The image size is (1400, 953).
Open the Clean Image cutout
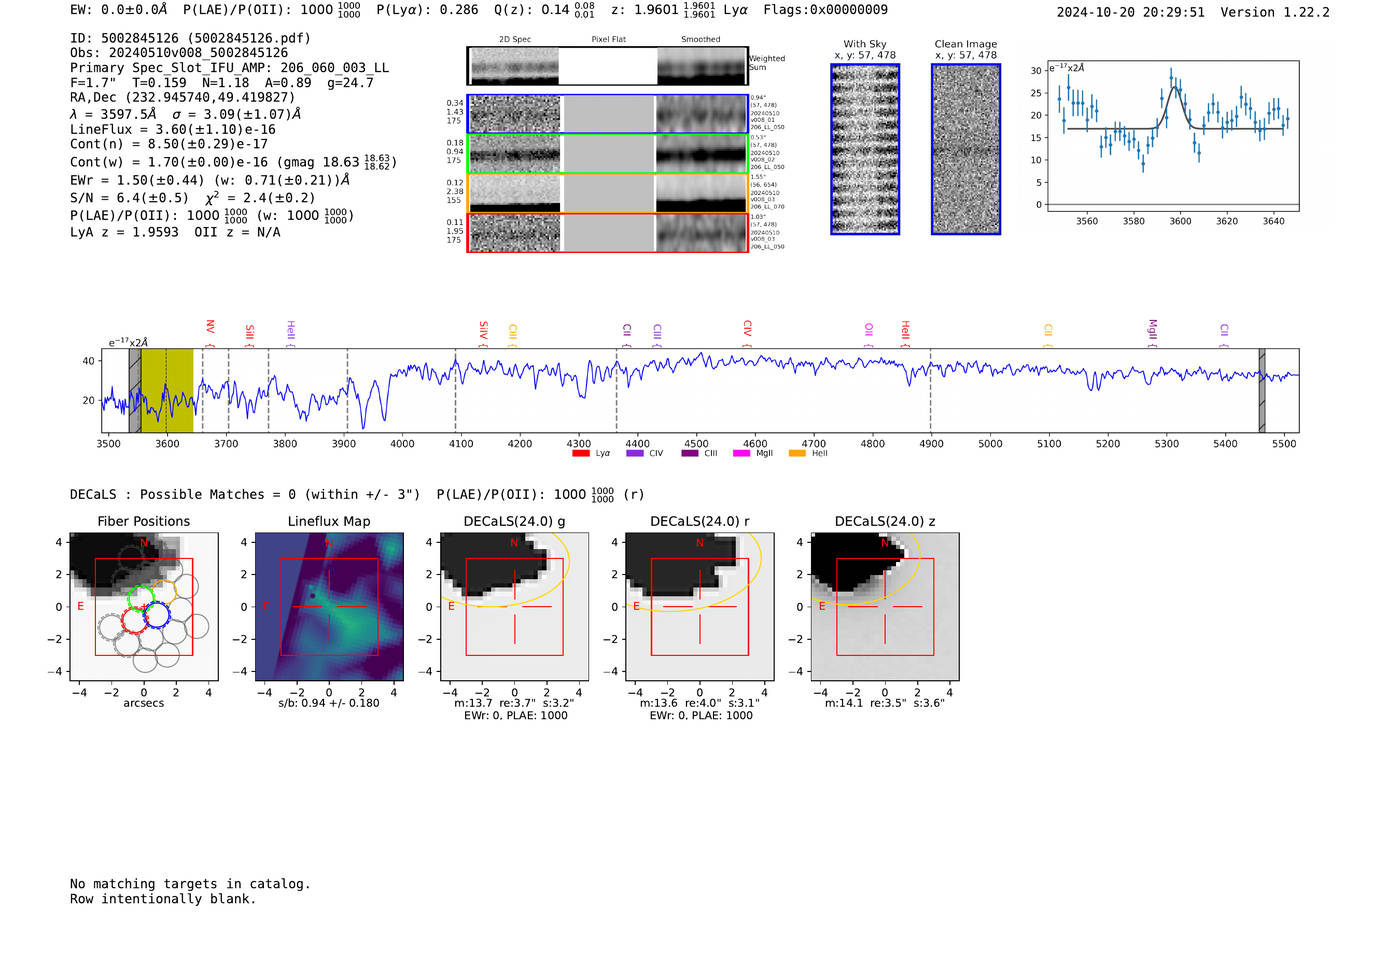pyautogui.click(x=966, y=150)
